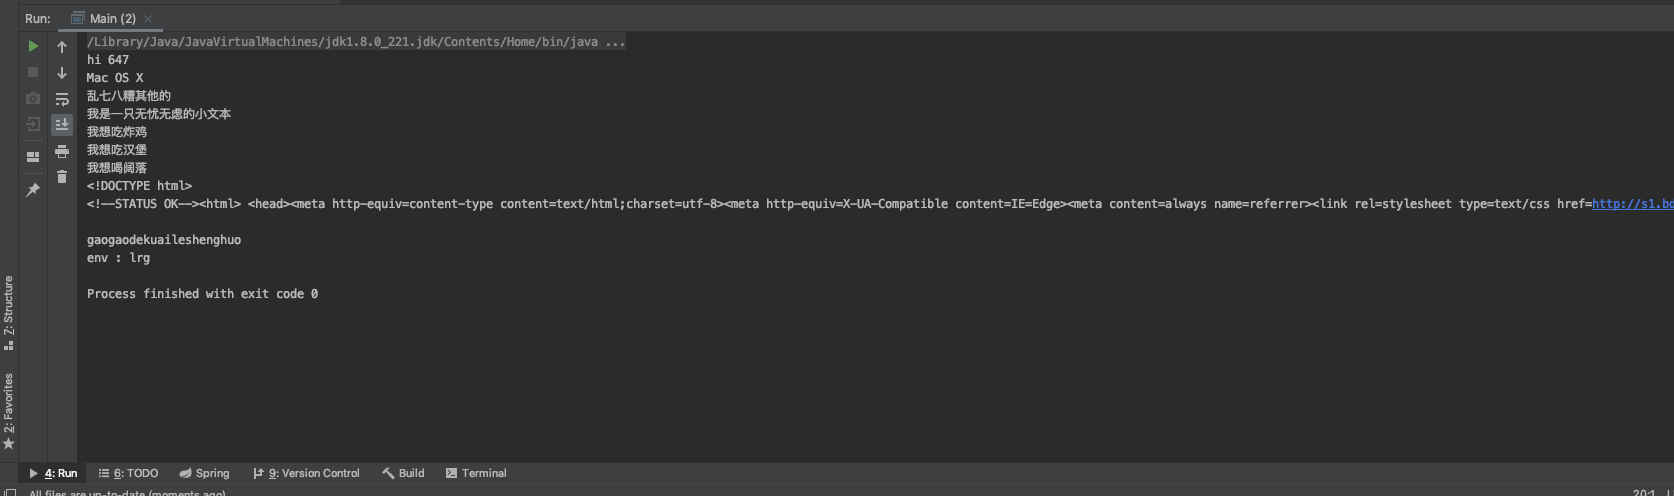Open the 4: Run tool window tab
The image size is (1674, 496).
click(x=53, y=473)
